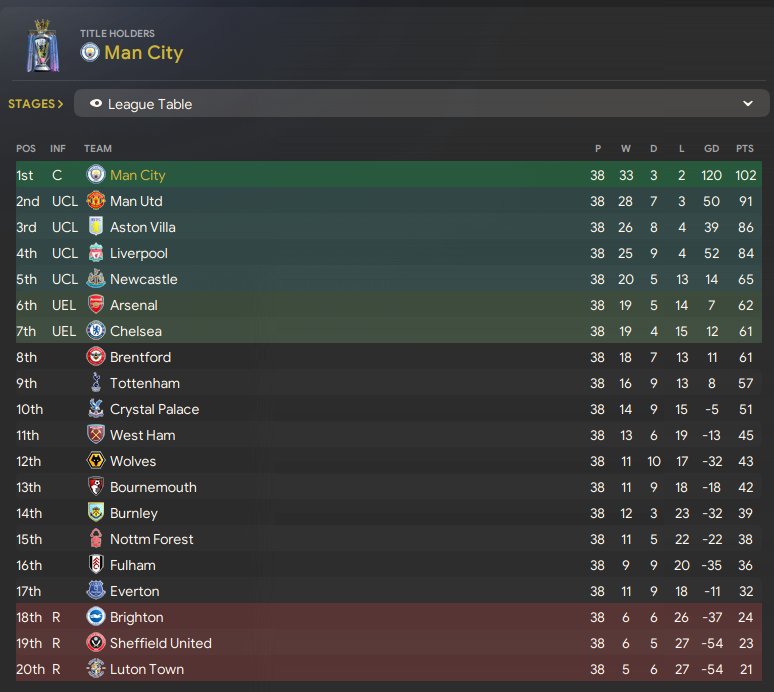This screenshot has width=774, height=692.
Task: Select the Chelsea team name
Action: point(135,331)
